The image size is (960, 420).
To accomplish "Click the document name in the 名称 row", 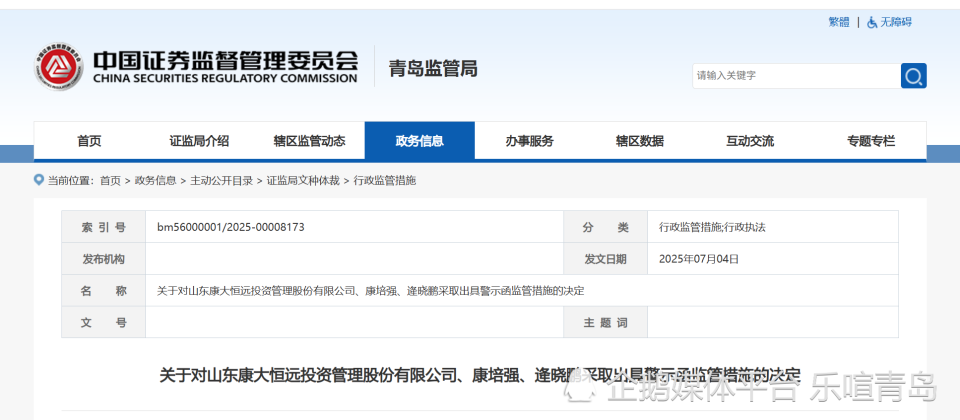I will point(370,291).
